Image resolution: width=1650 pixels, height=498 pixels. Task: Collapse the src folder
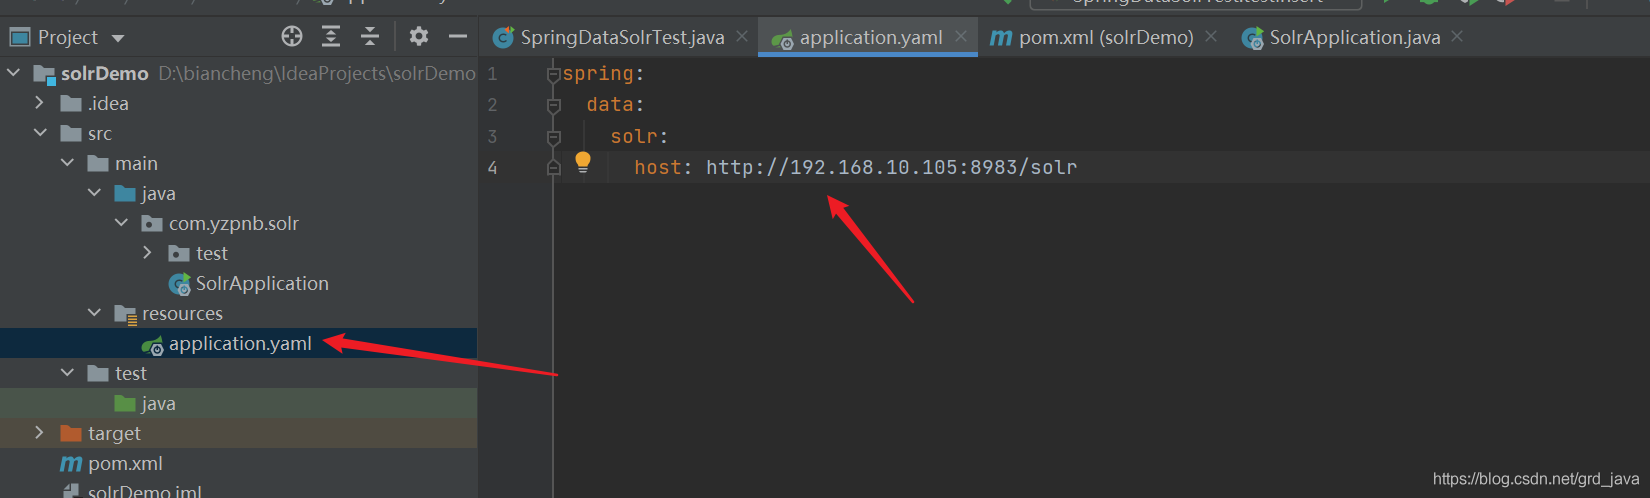pos(40,132)
